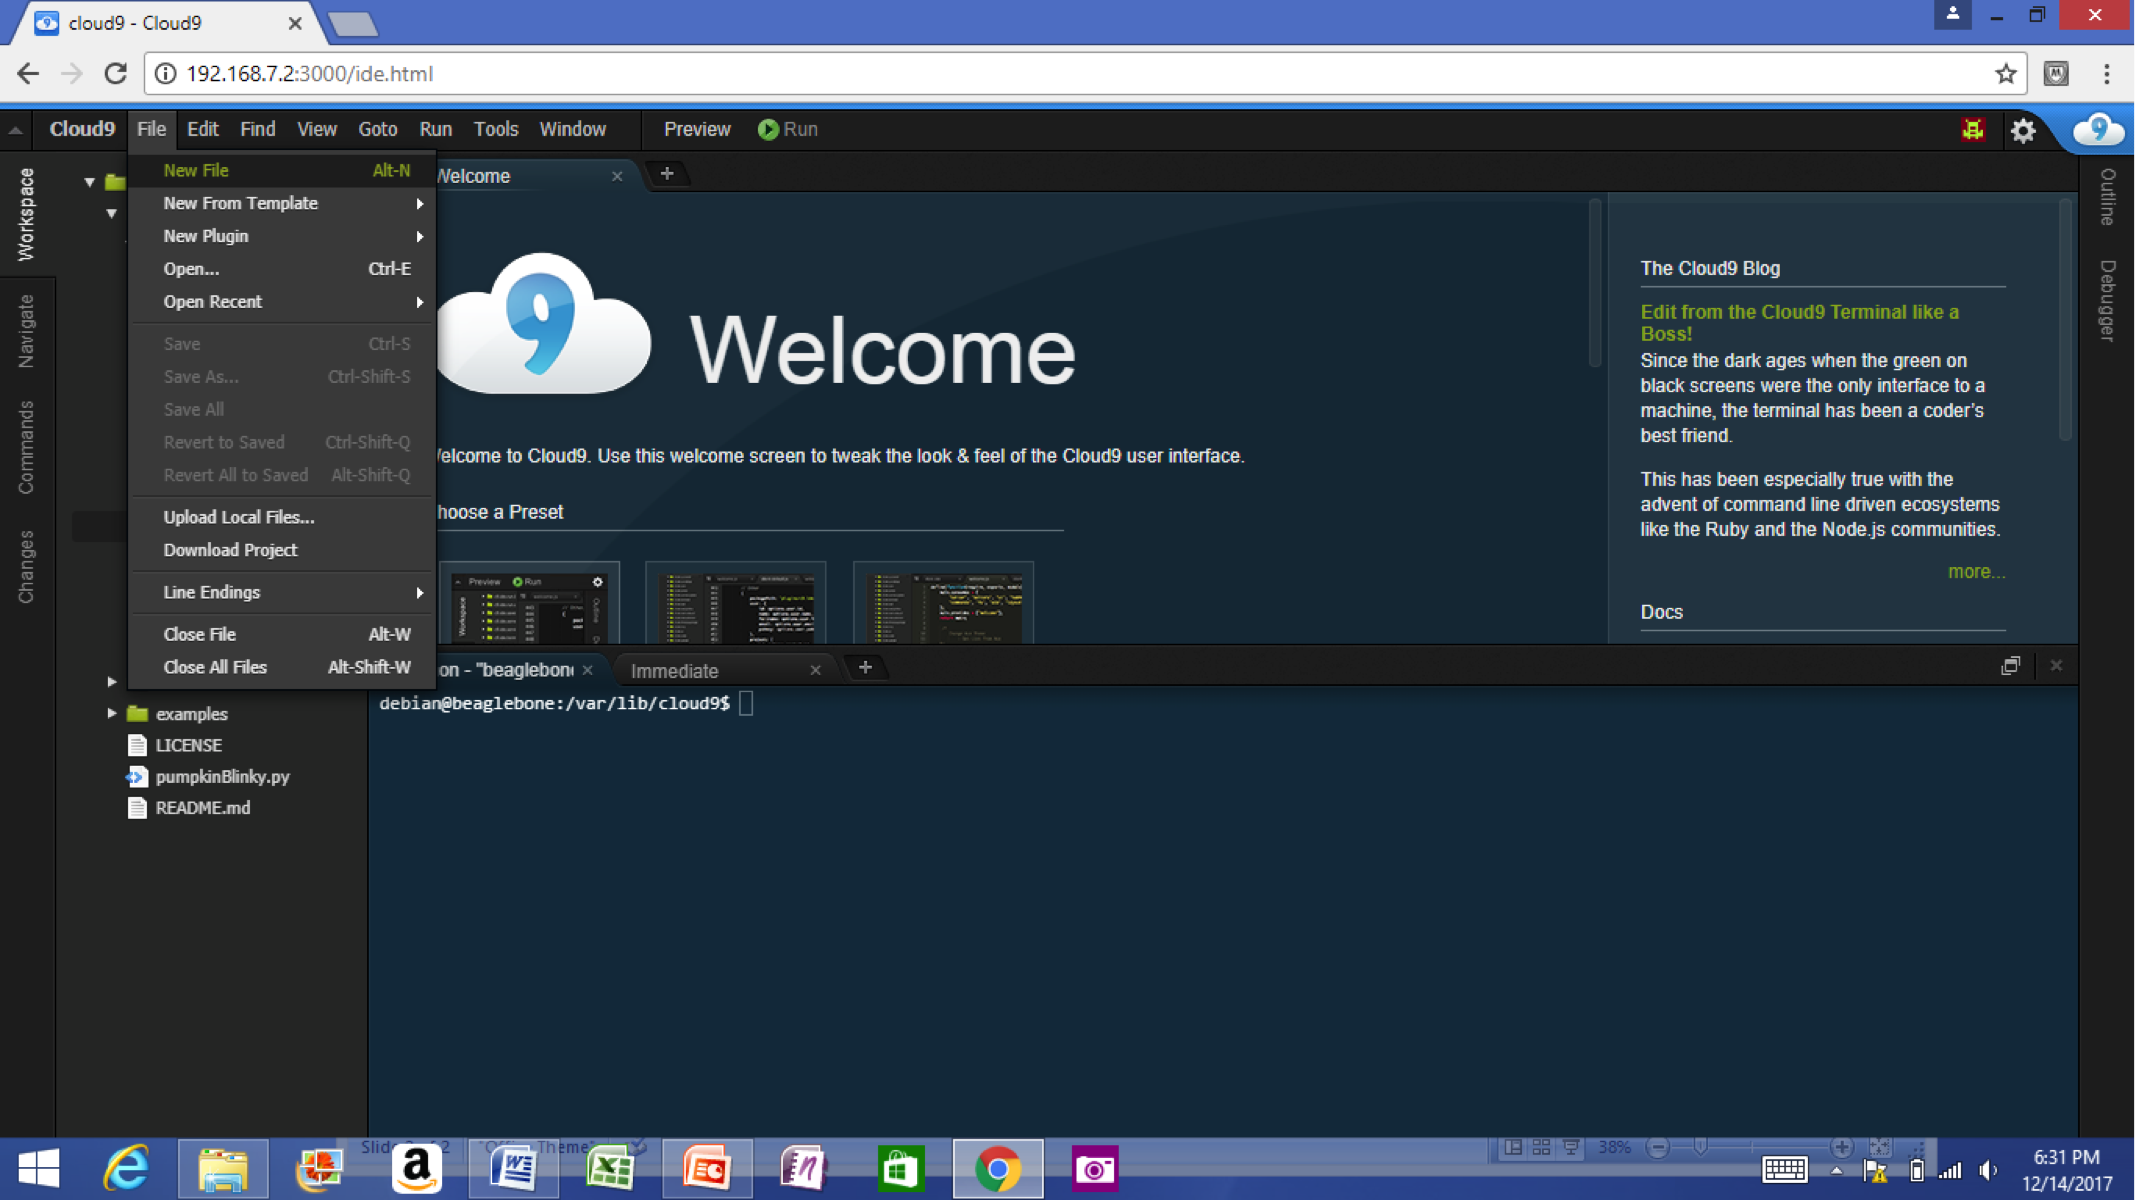The width and height of the screenshot is (2135, 1200).
Task: Open Microsoft Word from the taskbar
Action: 514,1168
